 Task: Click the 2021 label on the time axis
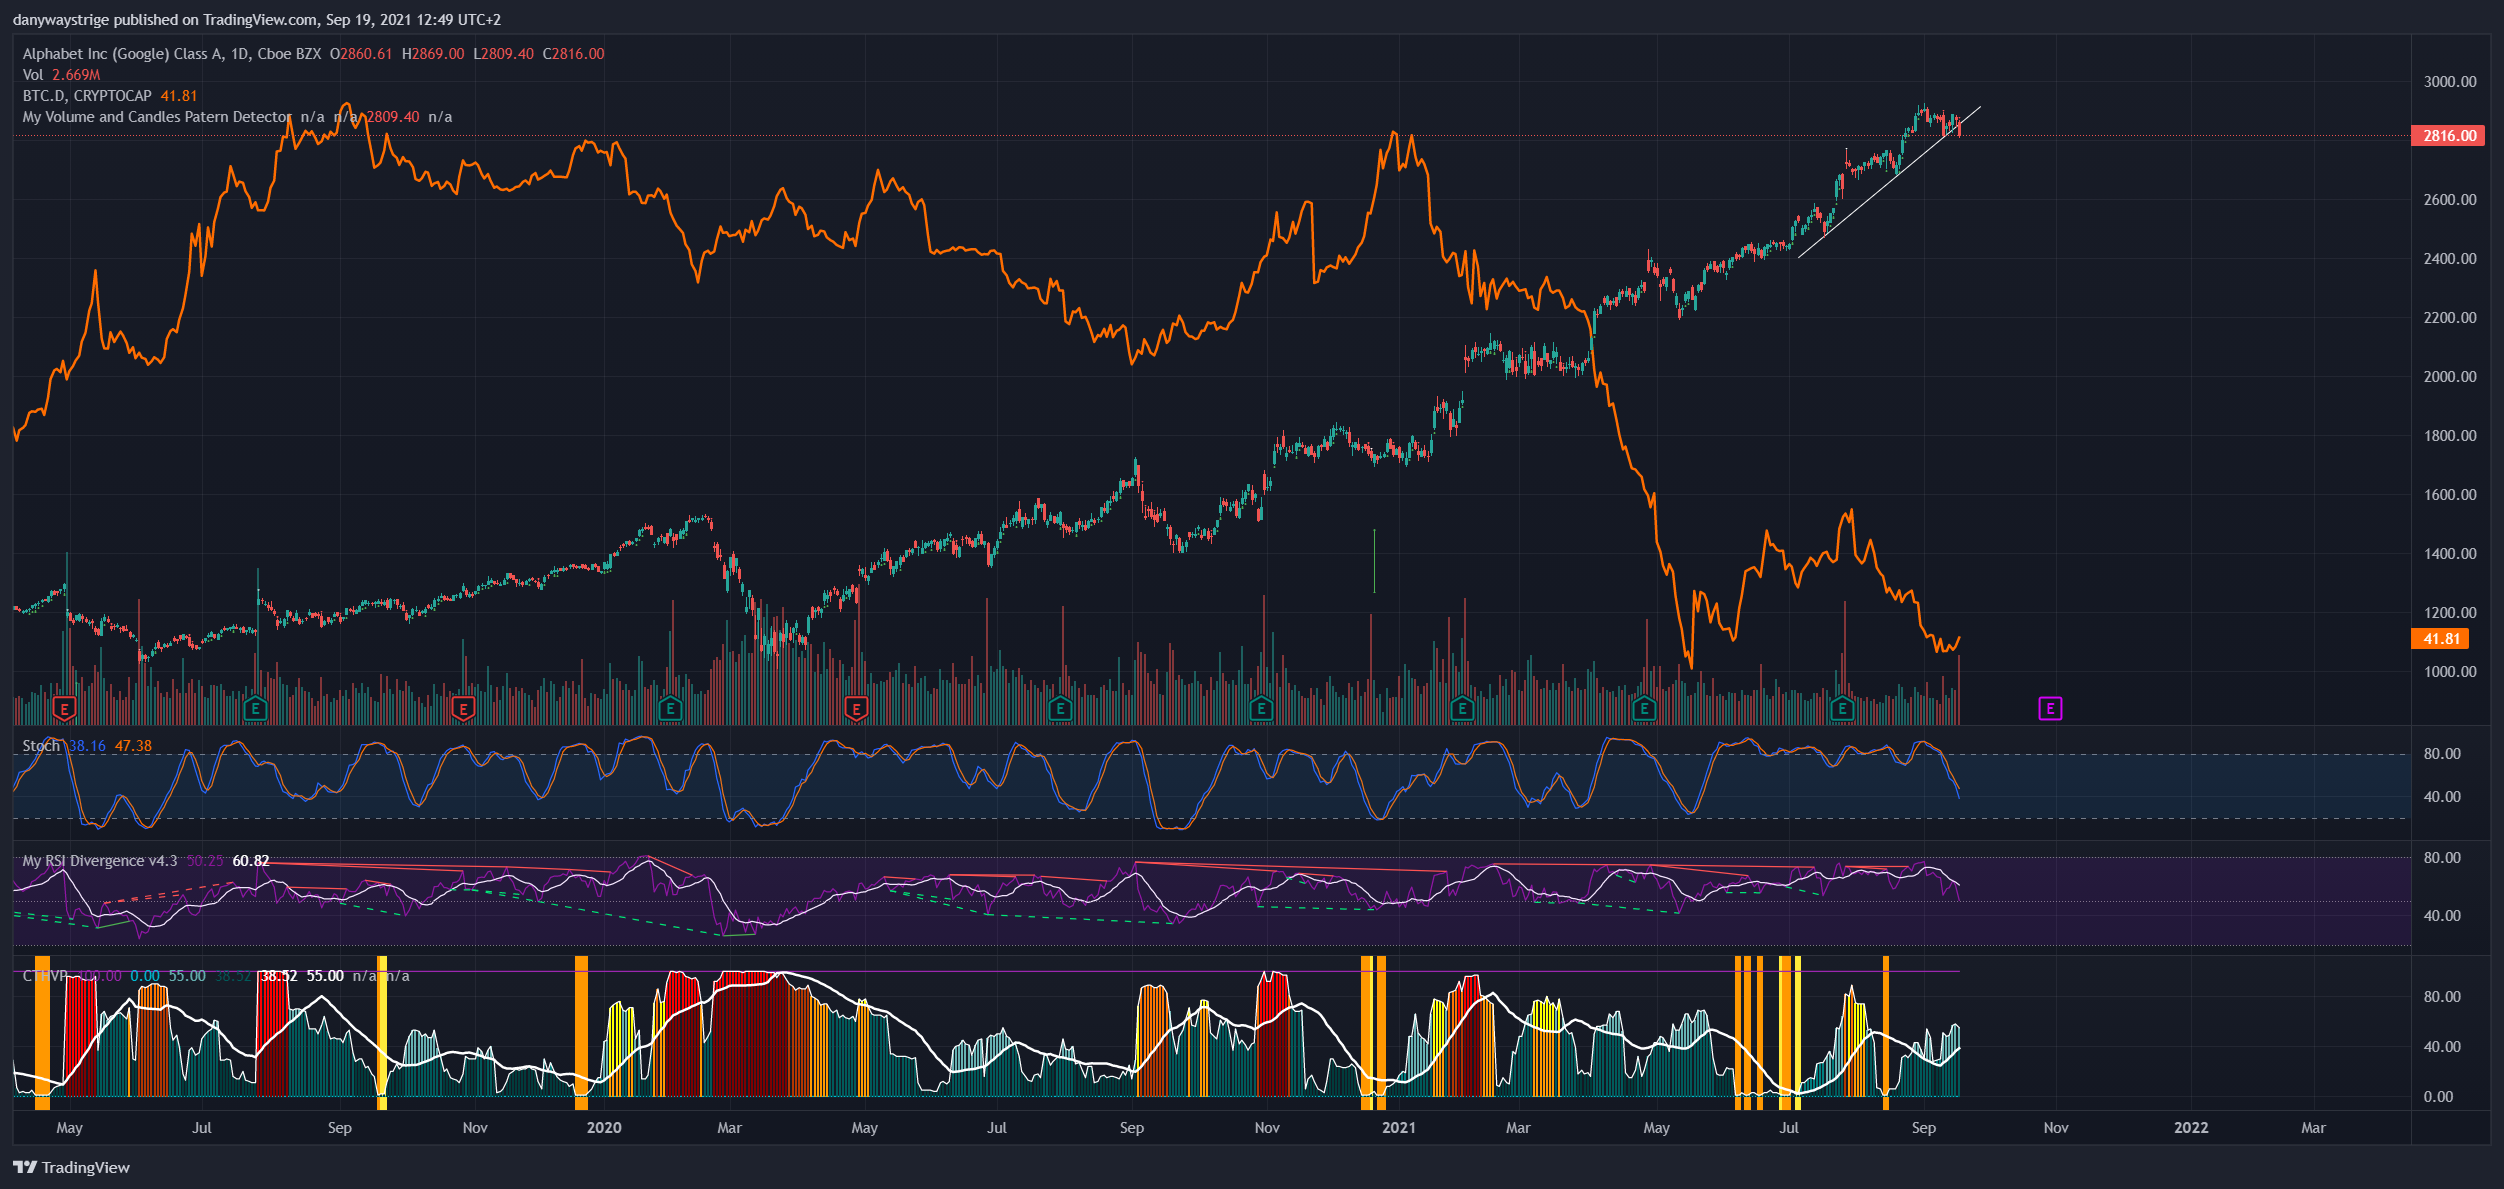coord(1399,1128)
